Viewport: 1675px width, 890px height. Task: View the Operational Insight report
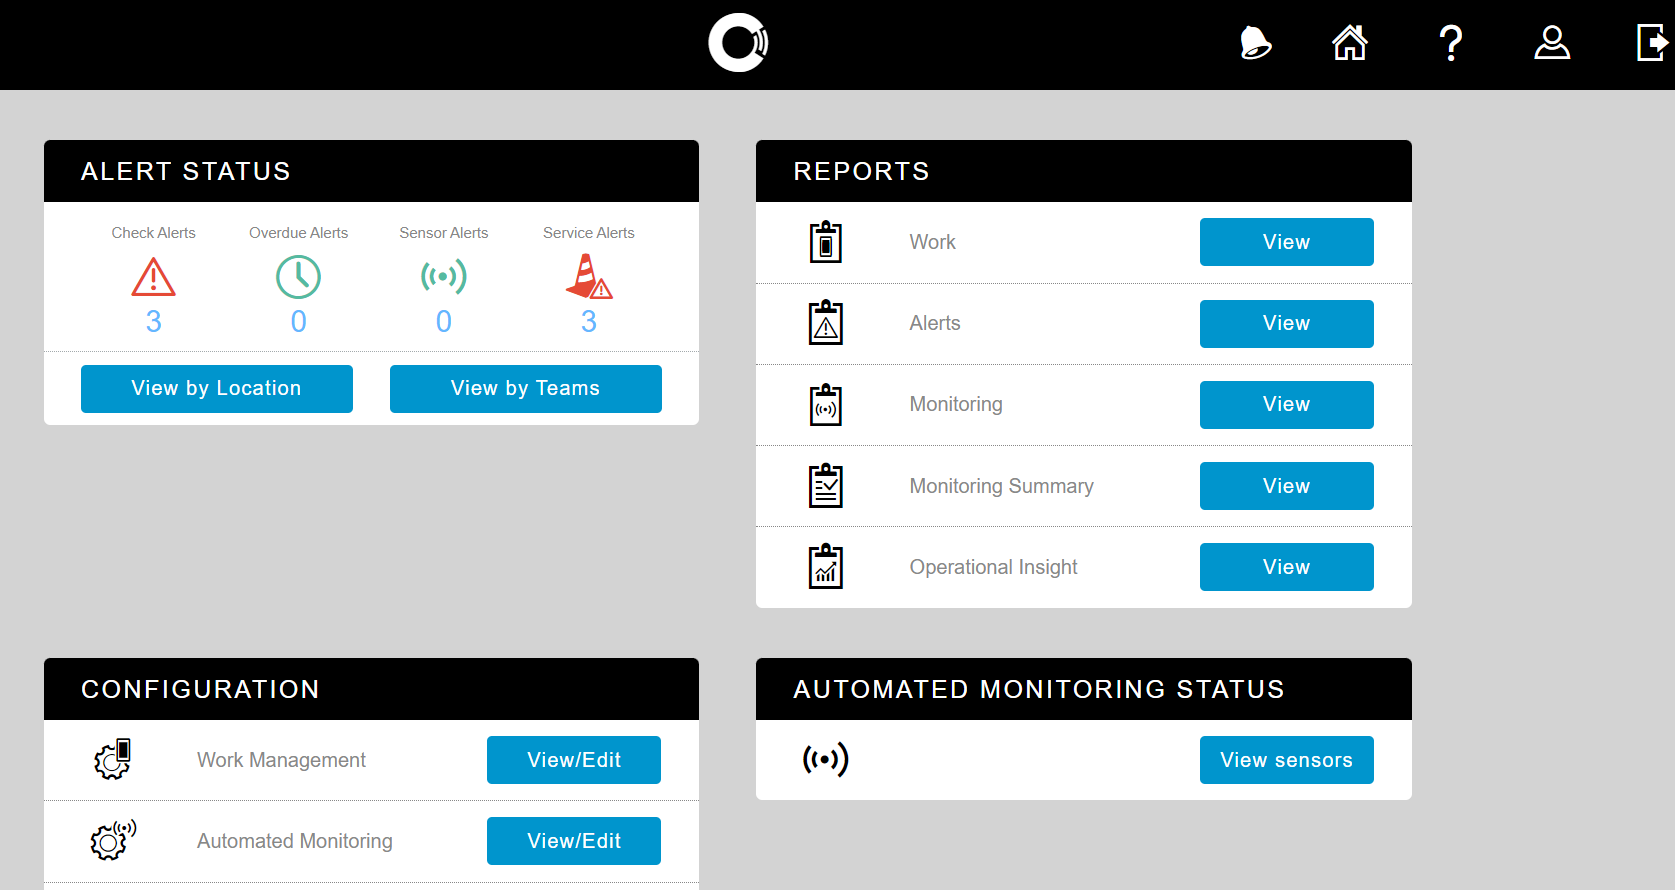click(x=1286, y=567)
